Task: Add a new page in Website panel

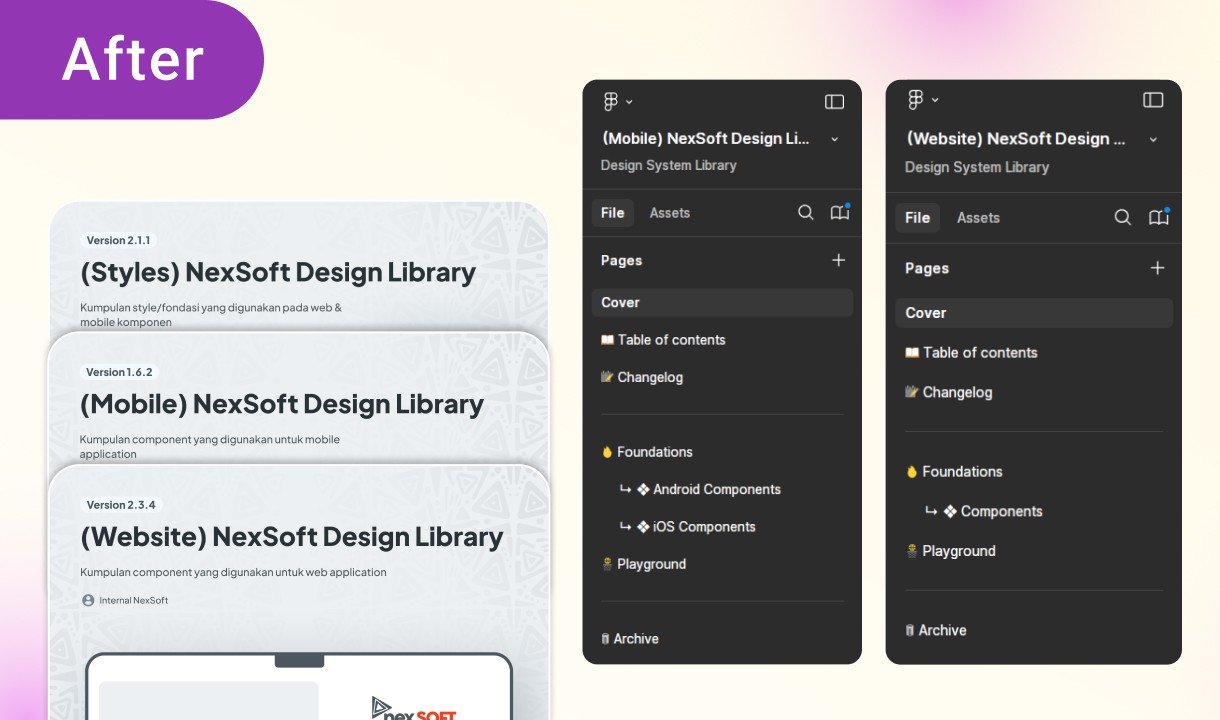Action: pyautogui.click(x=1157, y=268)
